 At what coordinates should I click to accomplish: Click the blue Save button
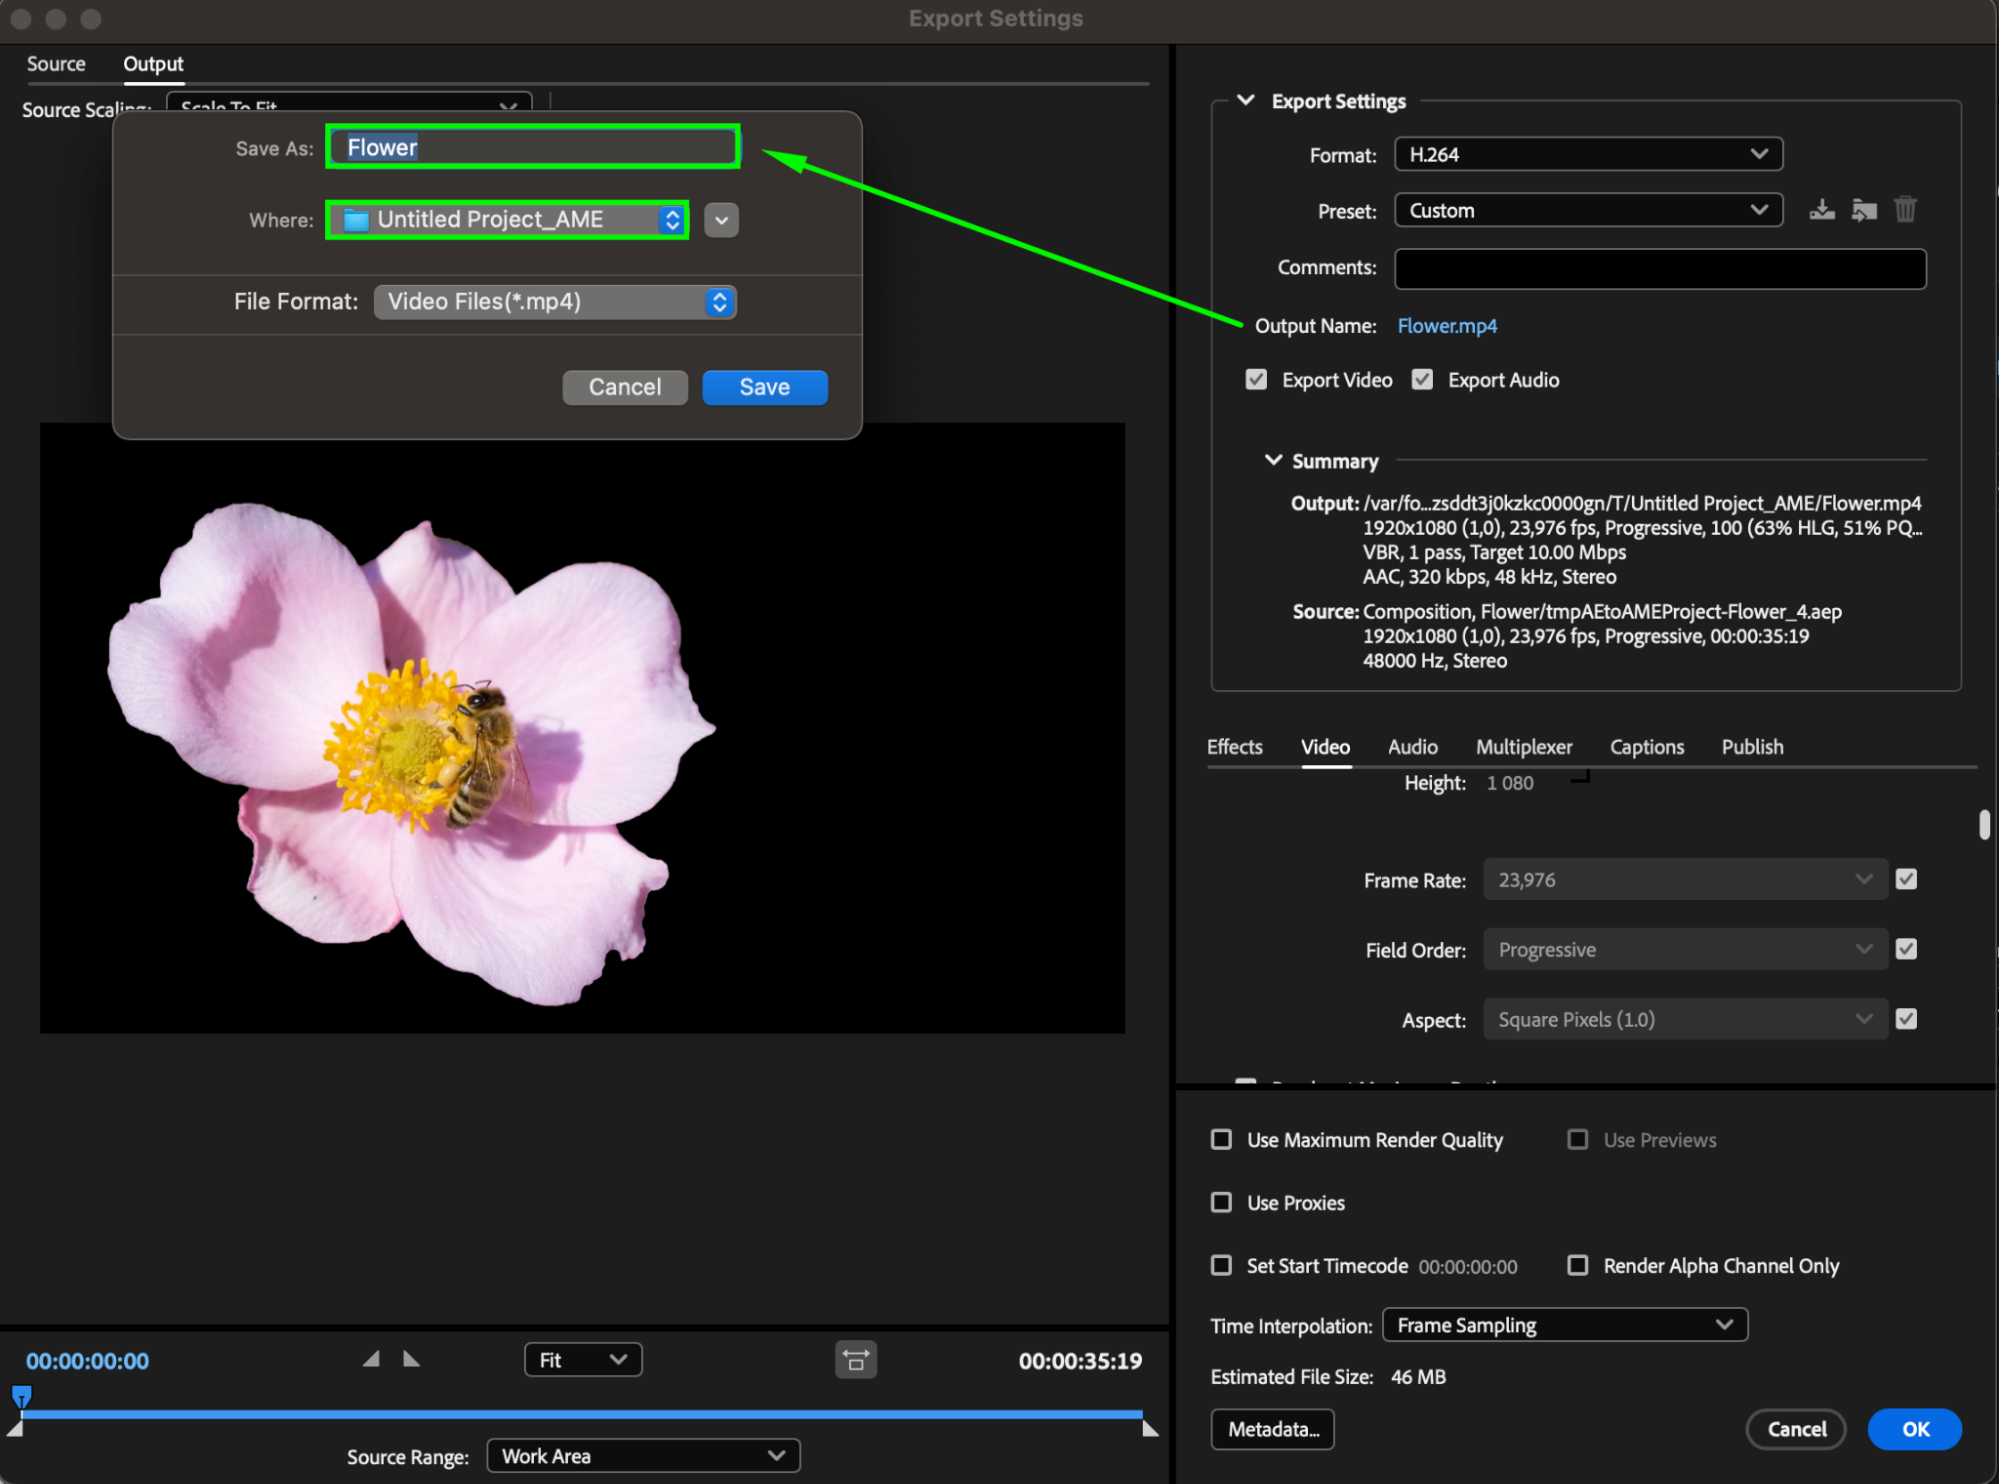point(764,387)
